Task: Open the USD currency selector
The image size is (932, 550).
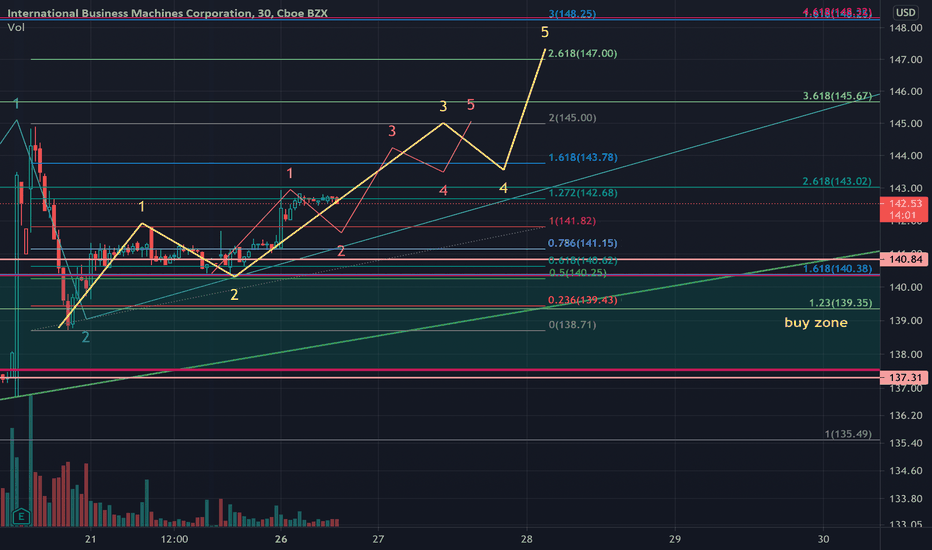Action: coord(905,12)
